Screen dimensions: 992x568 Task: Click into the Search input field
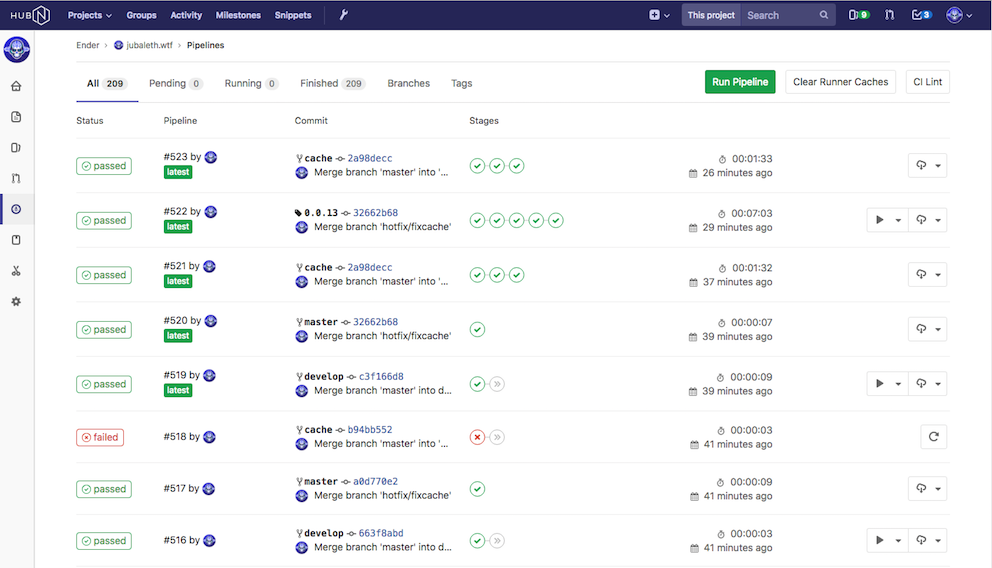click(781, 15)
